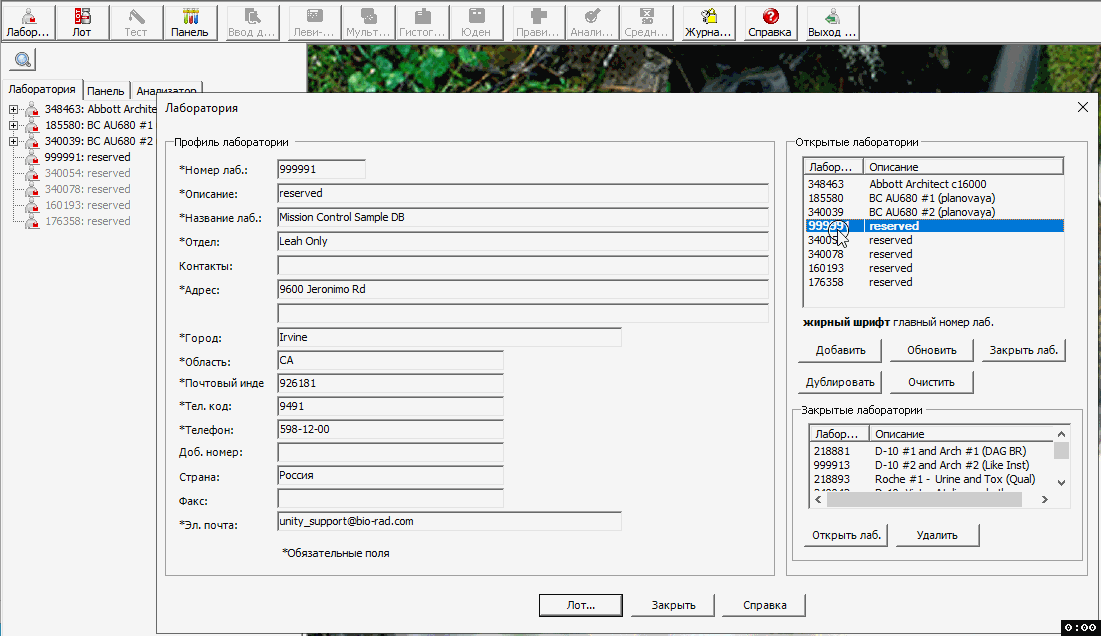Expand tree node 340039 BC AU680 #2

pyautogui.click(x=13, y=141)
